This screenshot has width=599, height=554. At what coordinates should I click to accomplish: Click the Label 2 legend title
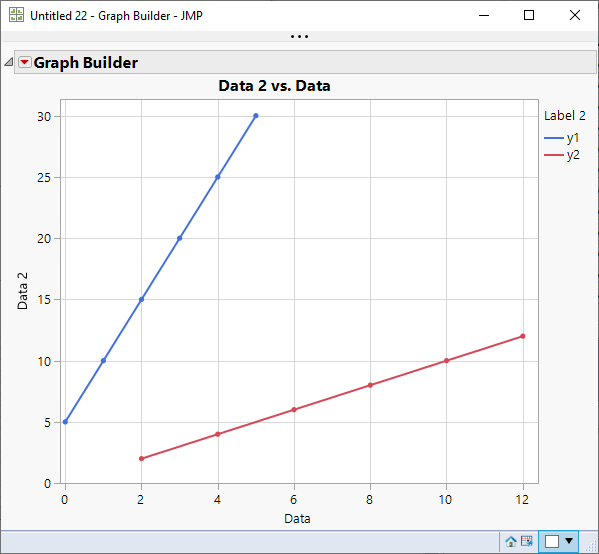565,116
